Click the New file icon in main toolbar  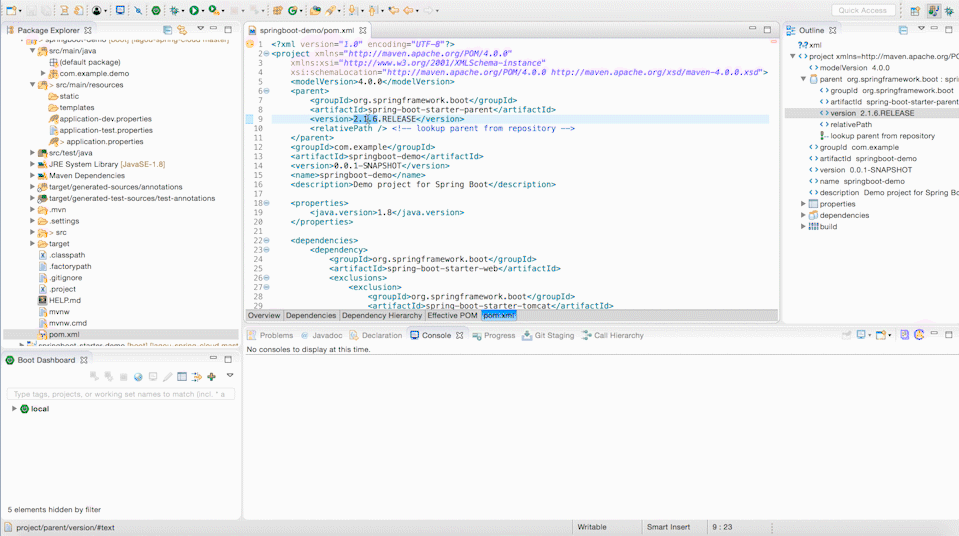click(x=10, y=10)
